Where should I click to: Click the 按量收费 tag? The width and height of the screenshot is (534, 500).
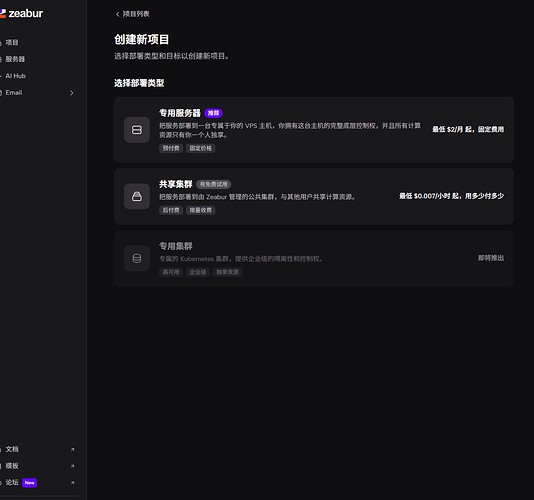click(201, 210)
